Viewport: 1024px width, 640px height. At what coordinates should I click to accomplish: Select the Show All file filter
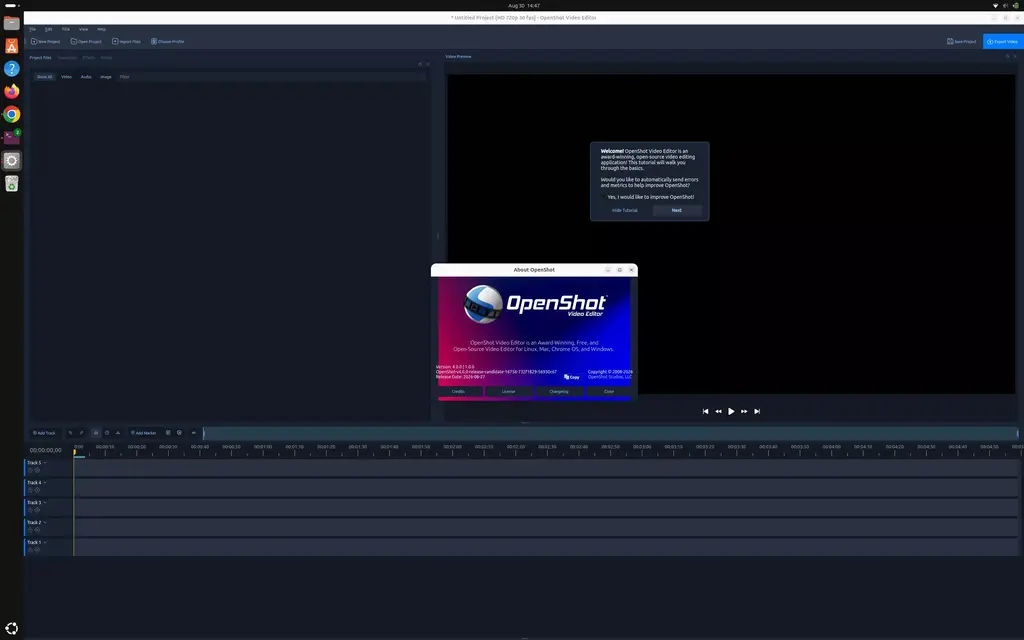(44, 77)
